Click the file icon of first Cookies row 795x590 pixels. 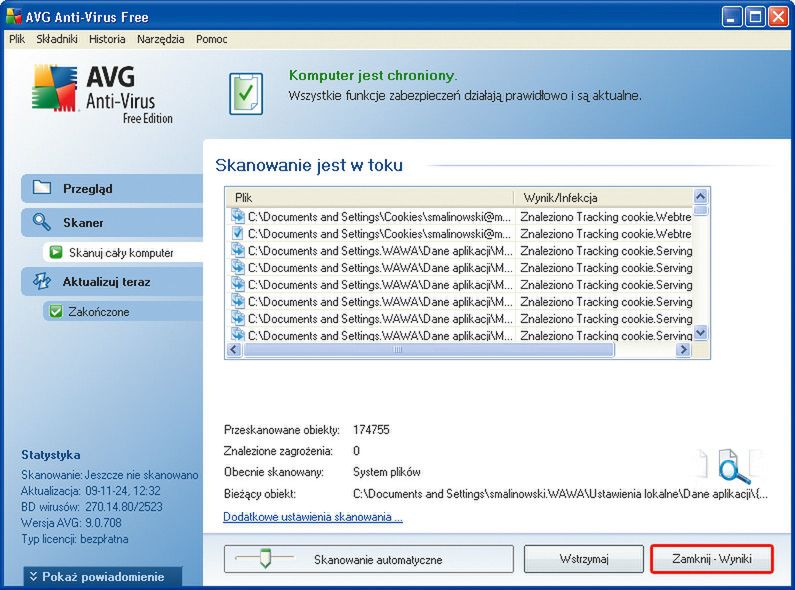[x=237, y=216]
